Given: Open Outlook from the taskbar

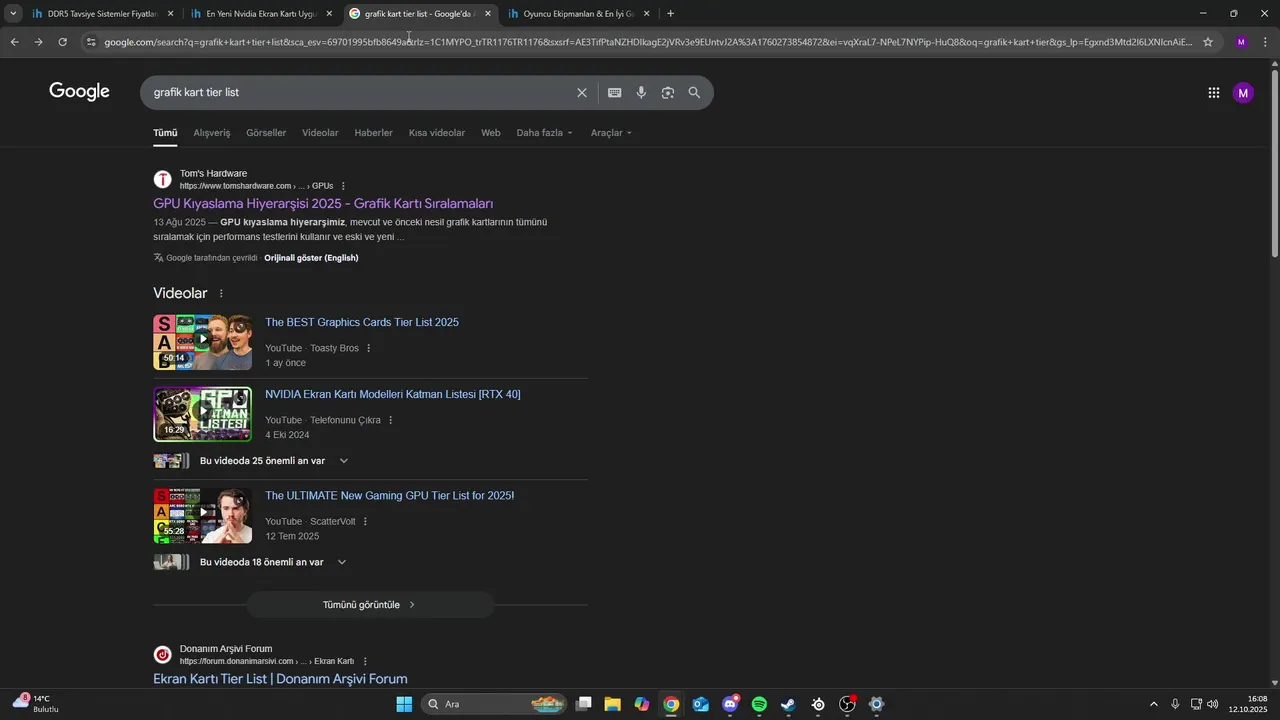Looking at the screenshot, I should [x=700, y=704].
